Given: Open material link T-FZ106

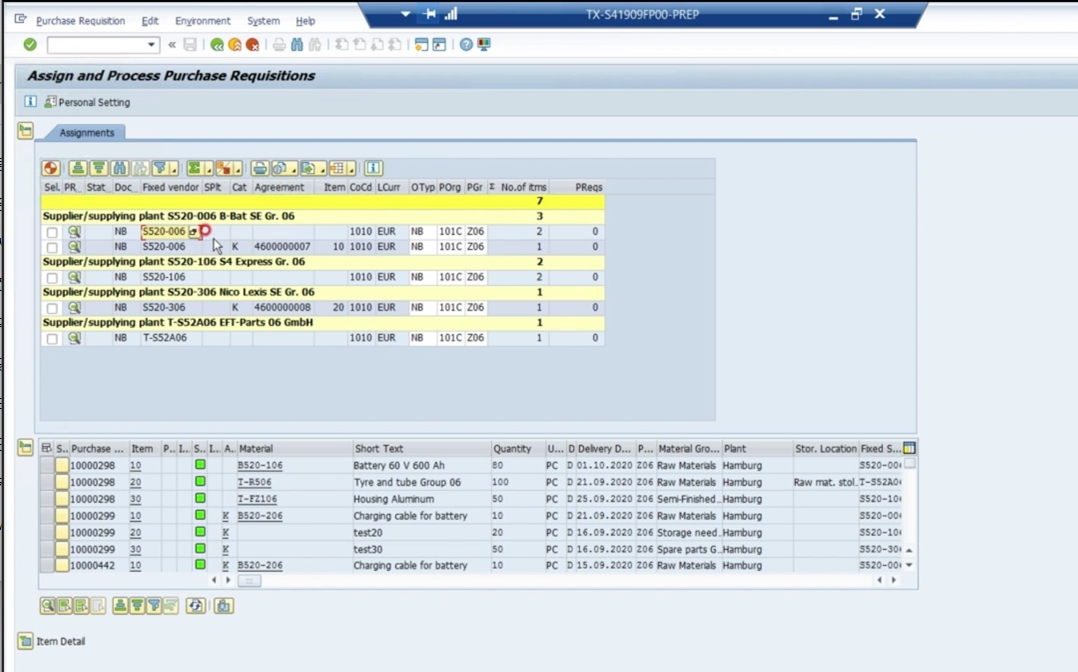Looking at the screenshot, I should point(257,499).
